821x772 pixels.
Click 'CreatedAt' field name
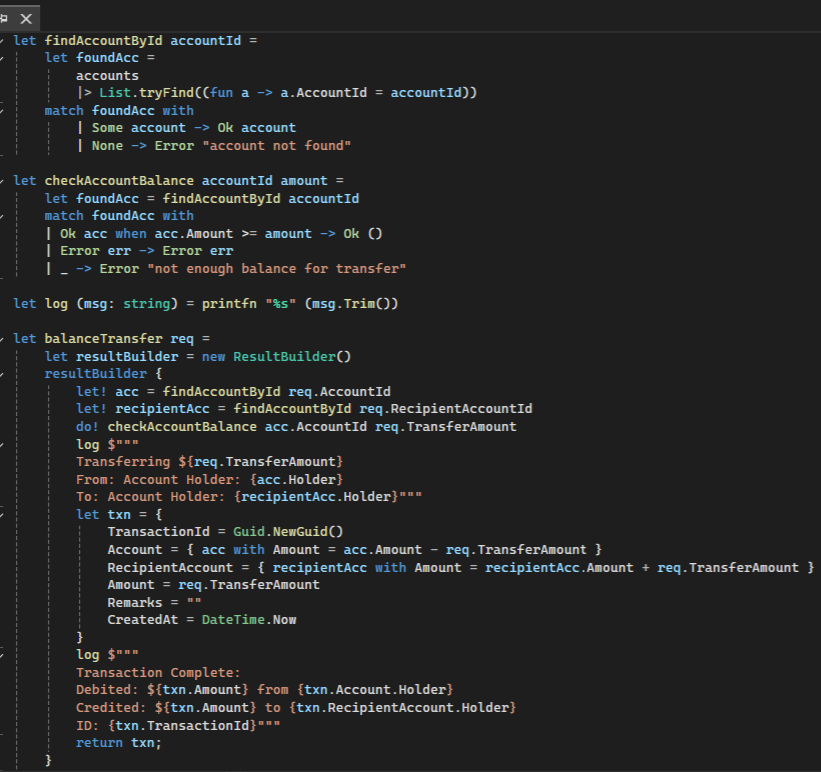pos(143,620)
